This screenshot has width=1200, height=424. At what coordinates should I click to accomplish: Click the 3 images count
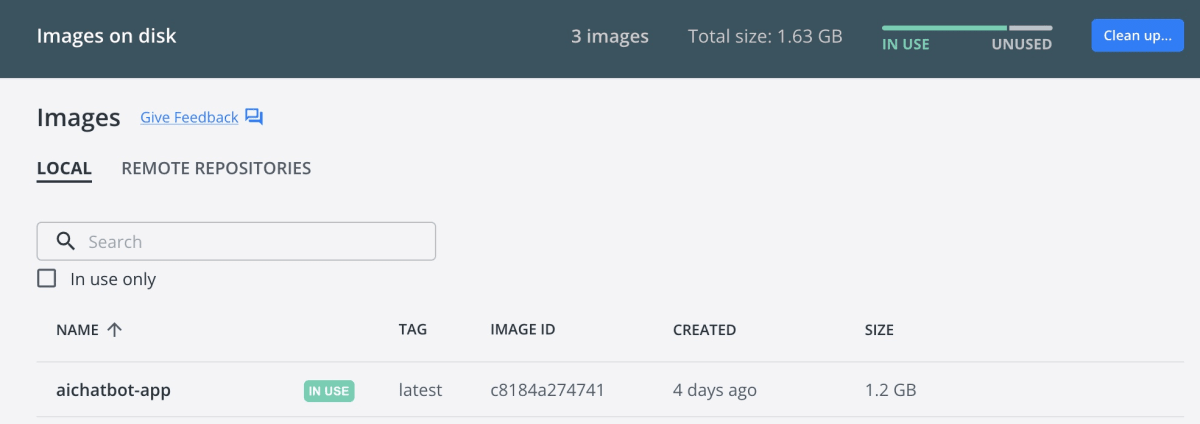(x=610, y=36)
